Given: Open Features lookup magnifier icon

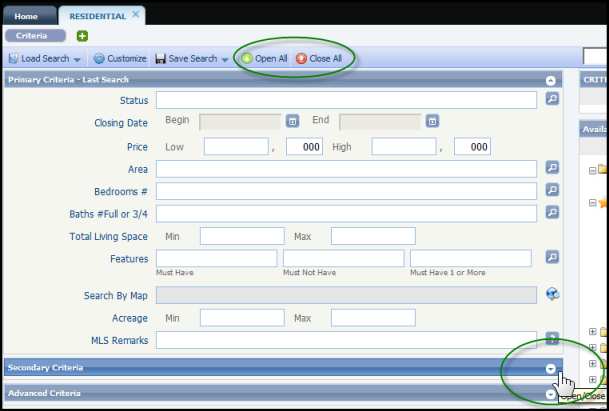Looking at the screenshot, I should pos(552,257).
